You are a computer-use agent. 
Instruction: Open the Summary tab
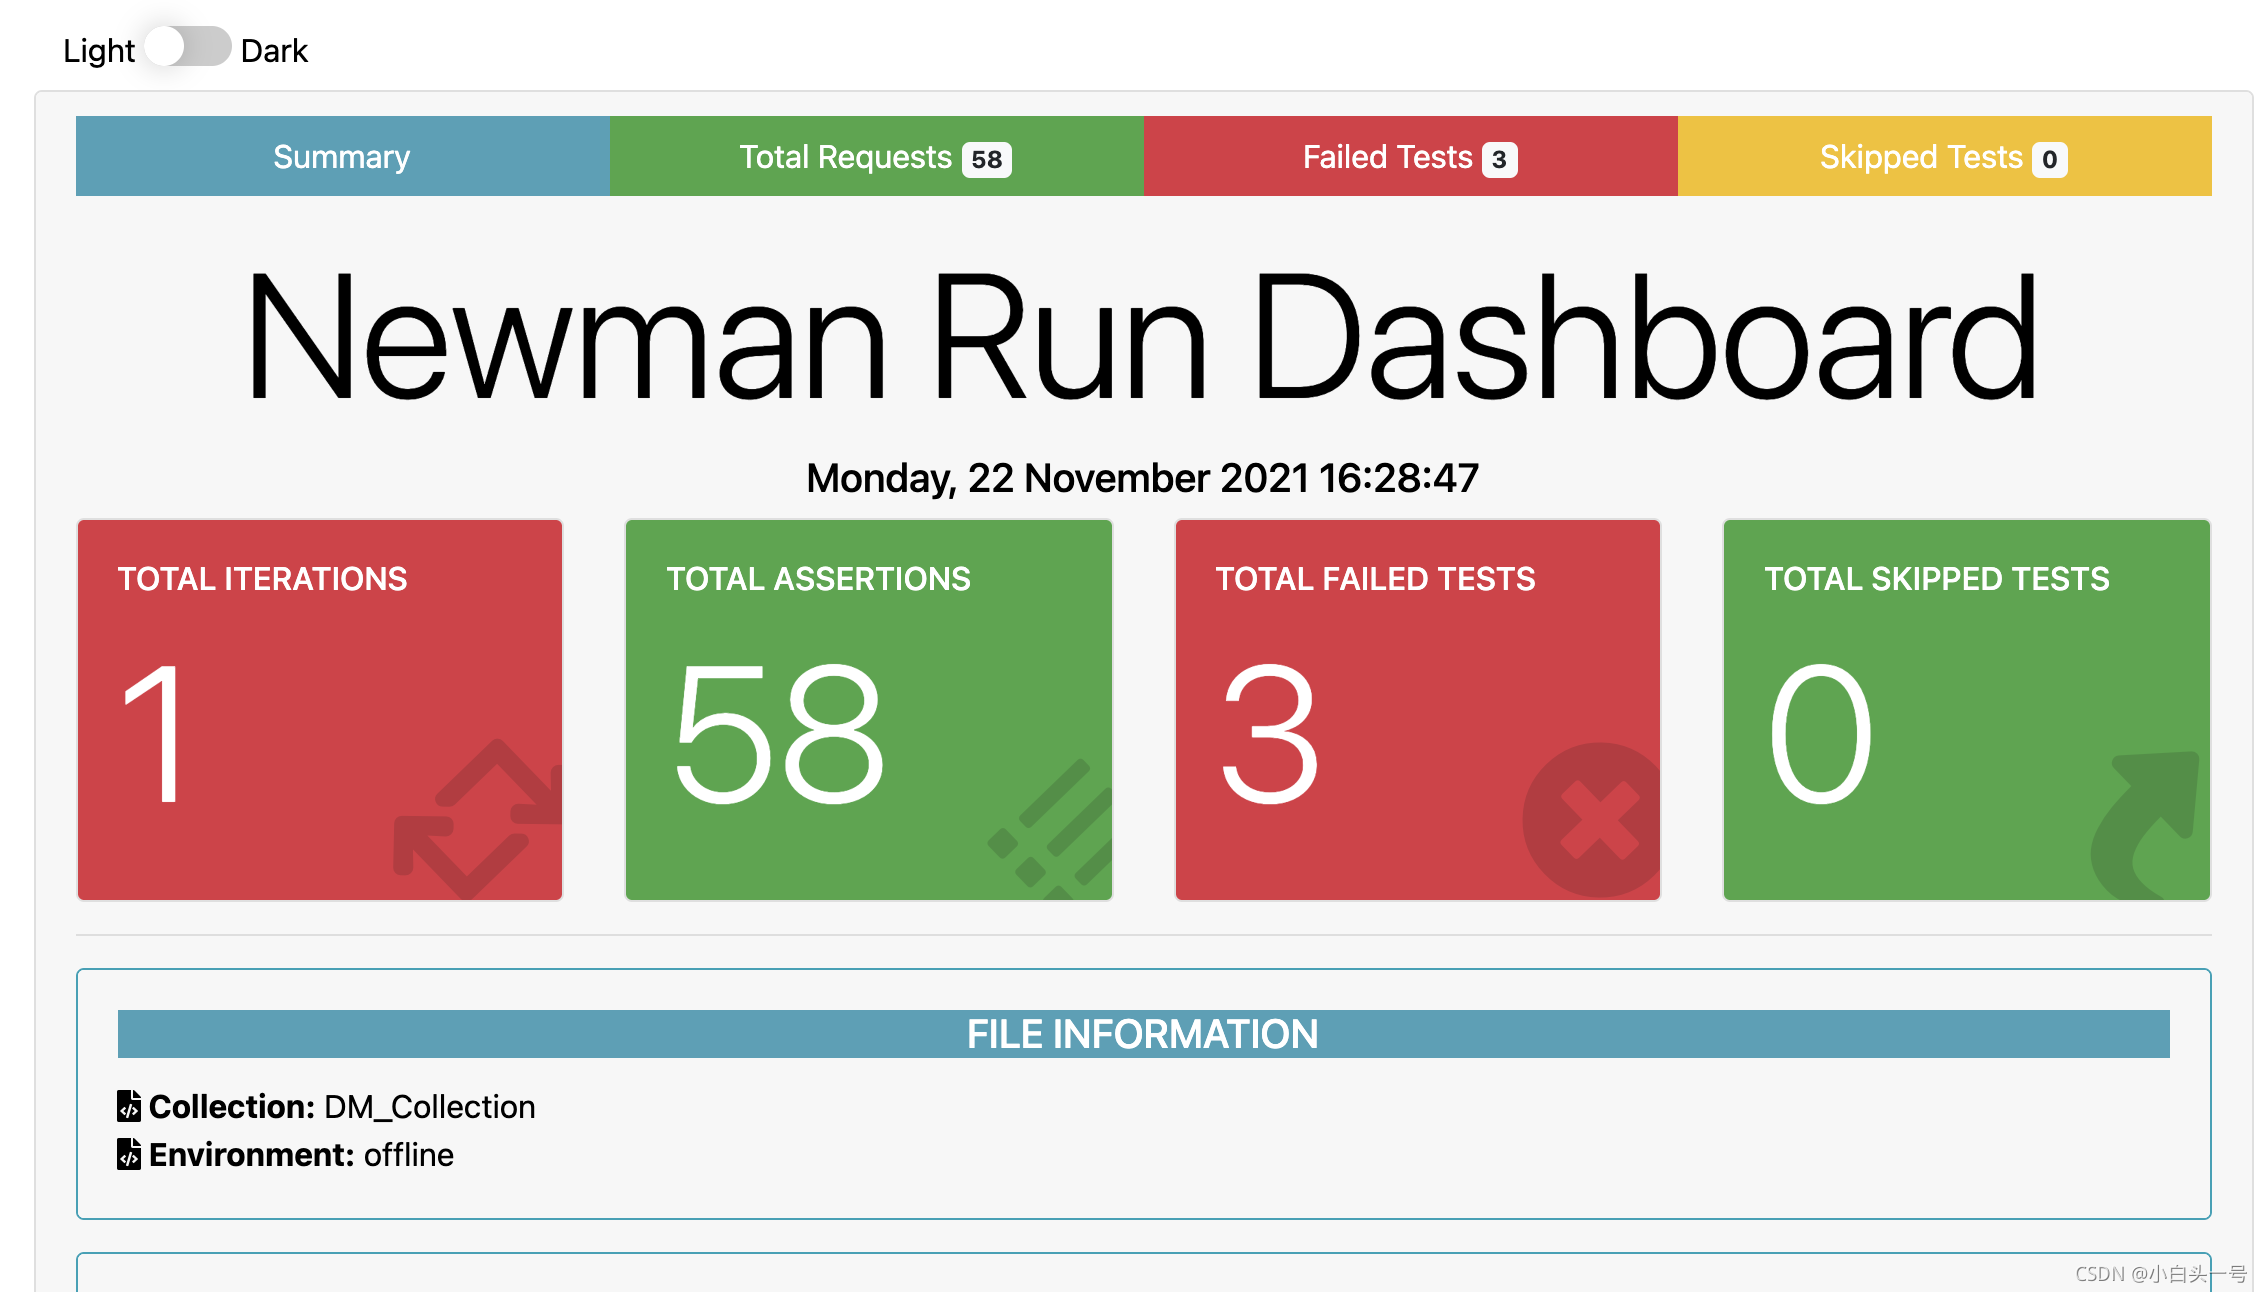point(342,157)
